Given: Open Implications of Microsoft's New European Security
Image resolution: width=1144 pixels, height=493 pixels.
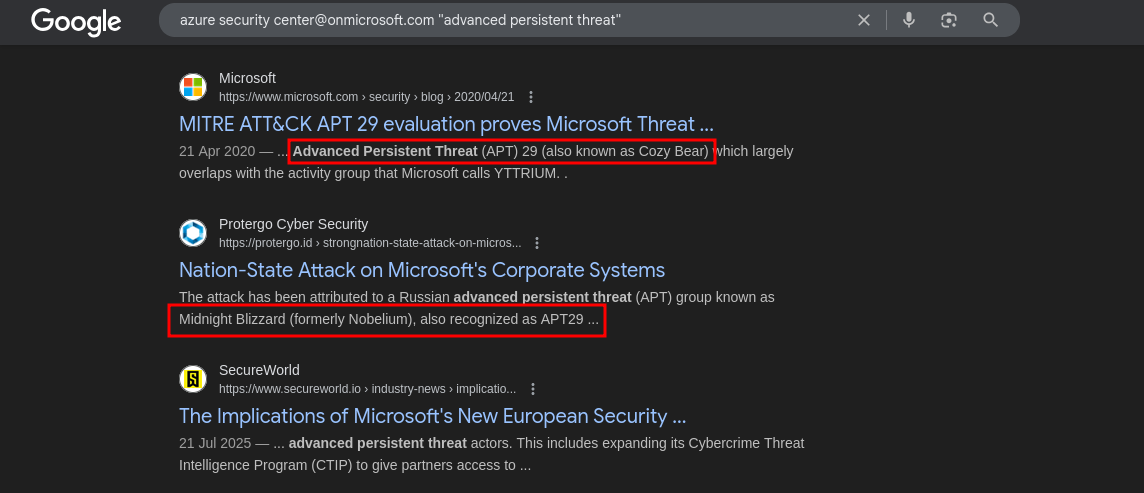Looking at the screenshot, I should pyautogui.click(x=432, y=416).
